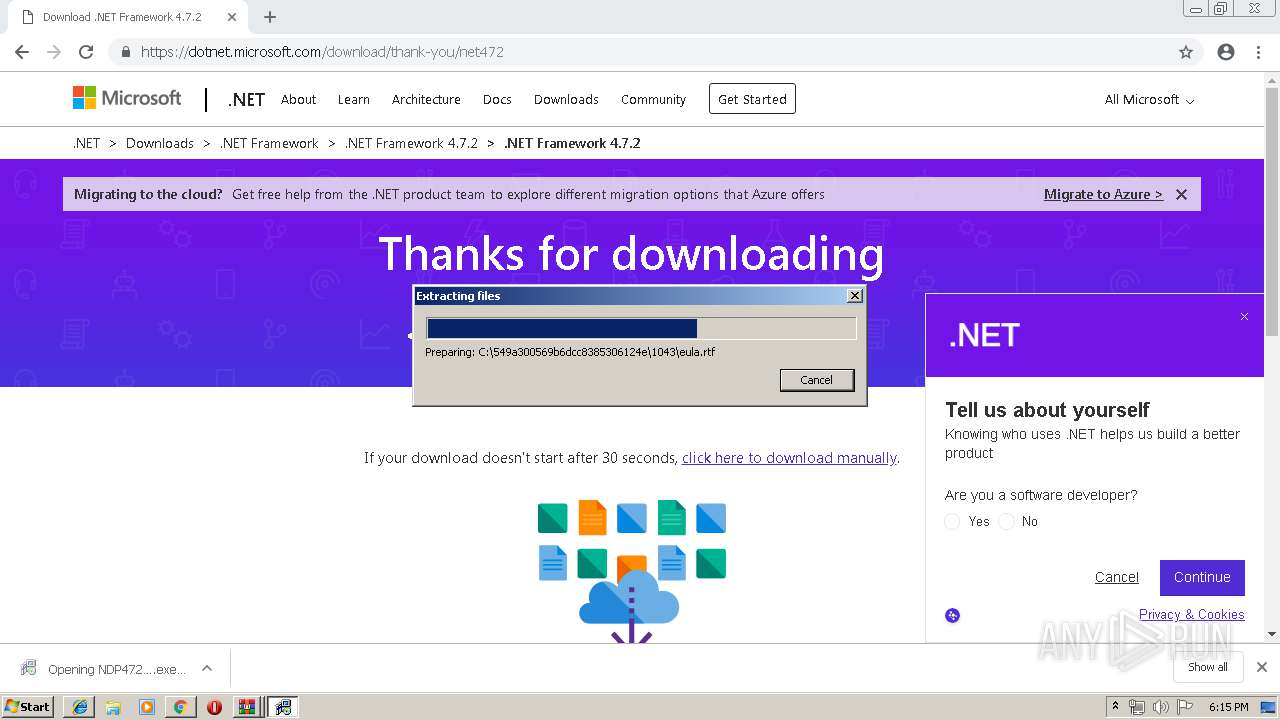This screenshot has width=1280, height=720.
Task: Open Privacy & Cookies link
Action: [1192, 614]
